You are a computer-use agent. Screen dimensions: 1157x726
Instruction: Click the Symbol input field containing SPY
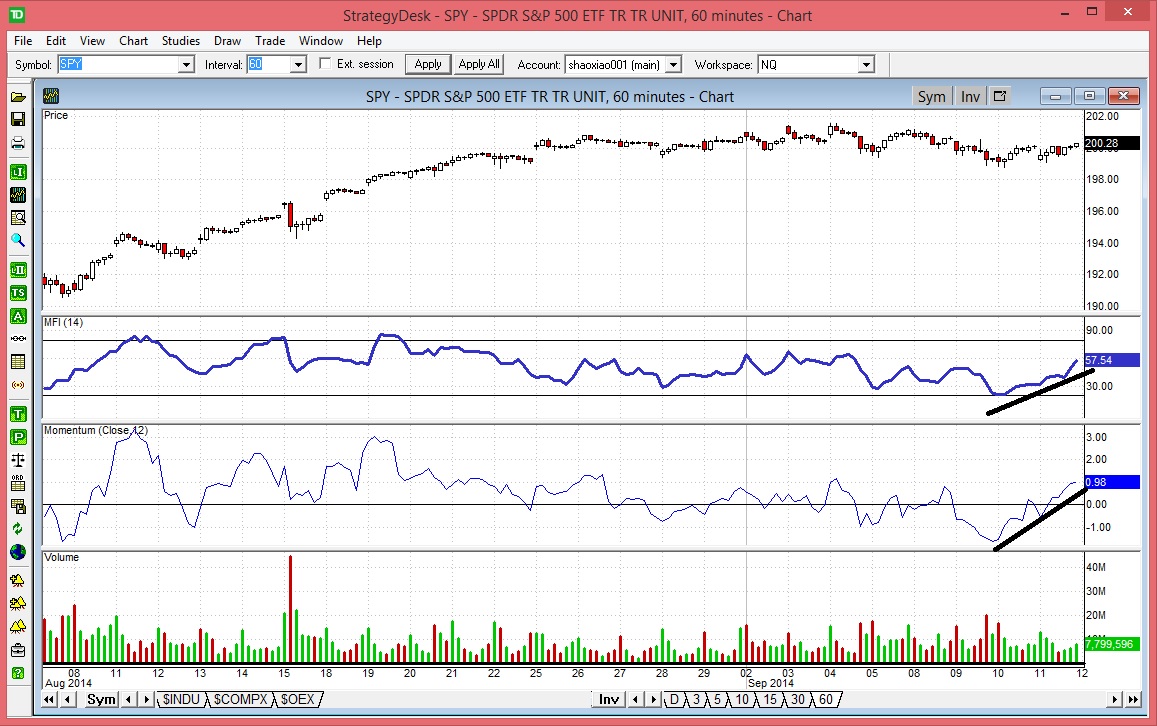tap(119, 65)
